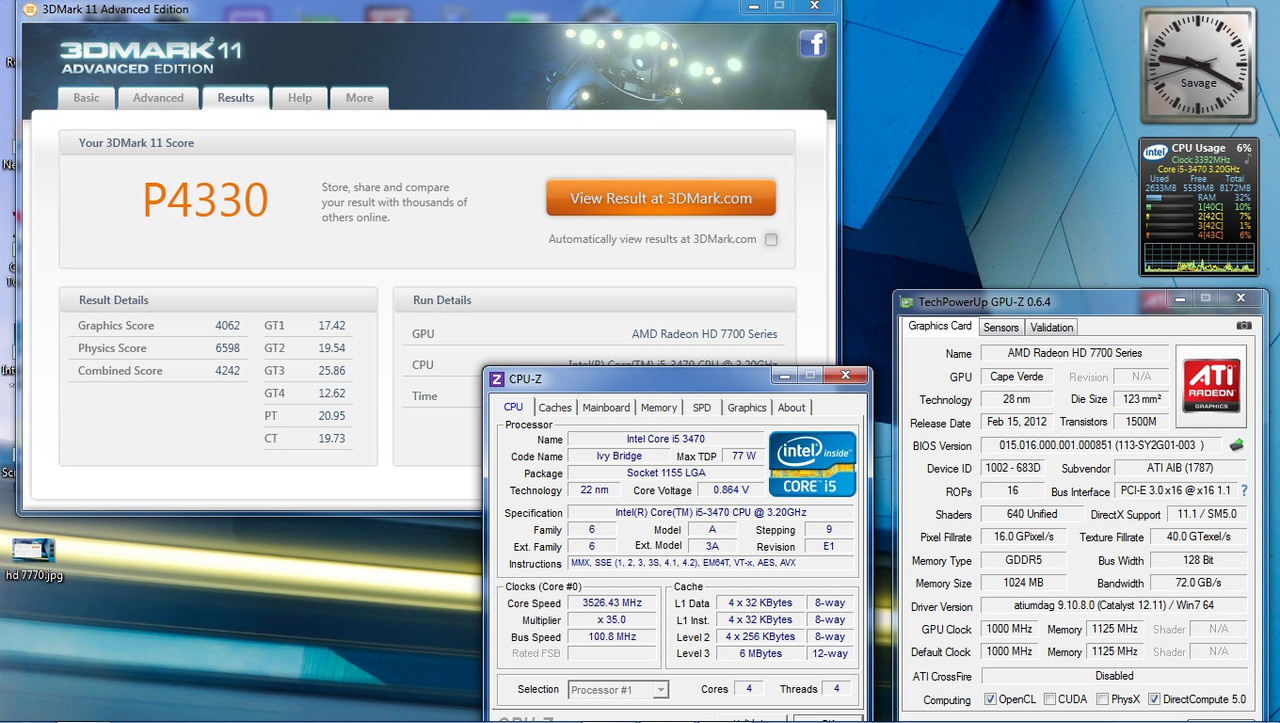
Task: Click the CPU-Z title bar icon
Action: coord(497,379)
